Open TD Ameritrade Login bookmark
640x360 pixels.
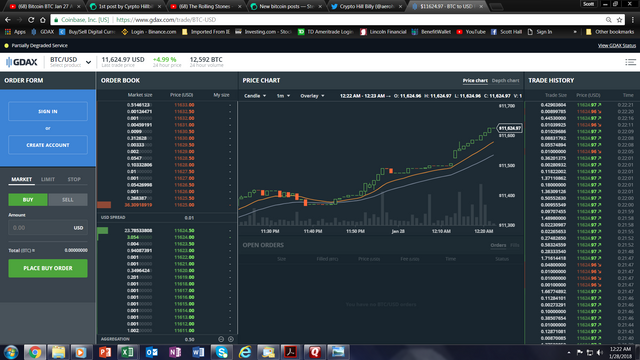point(326,32)
